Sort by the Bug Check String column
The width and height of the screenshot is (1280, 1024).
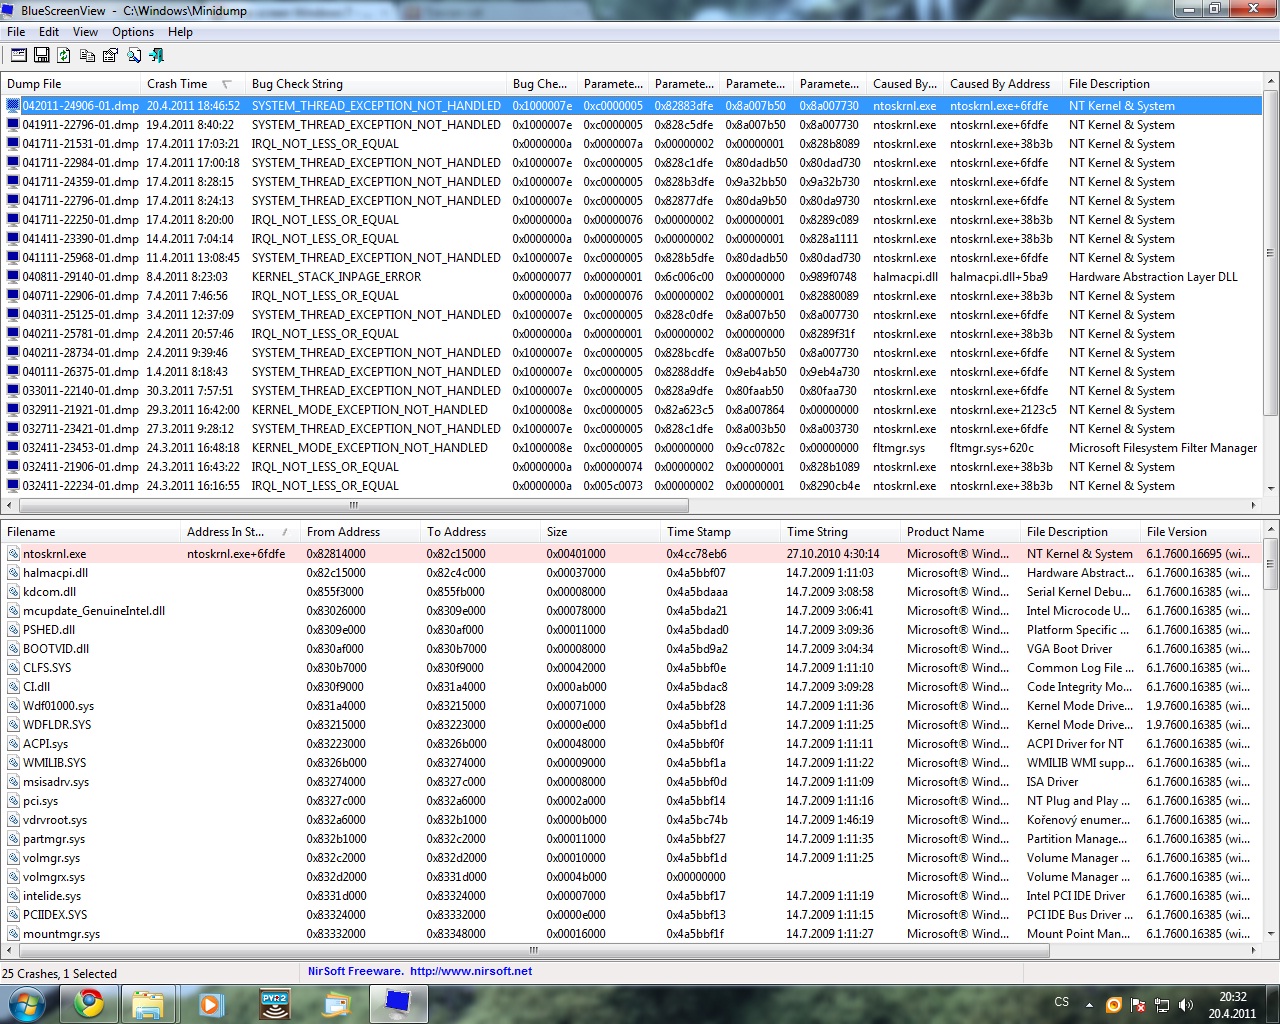point(376,84)
